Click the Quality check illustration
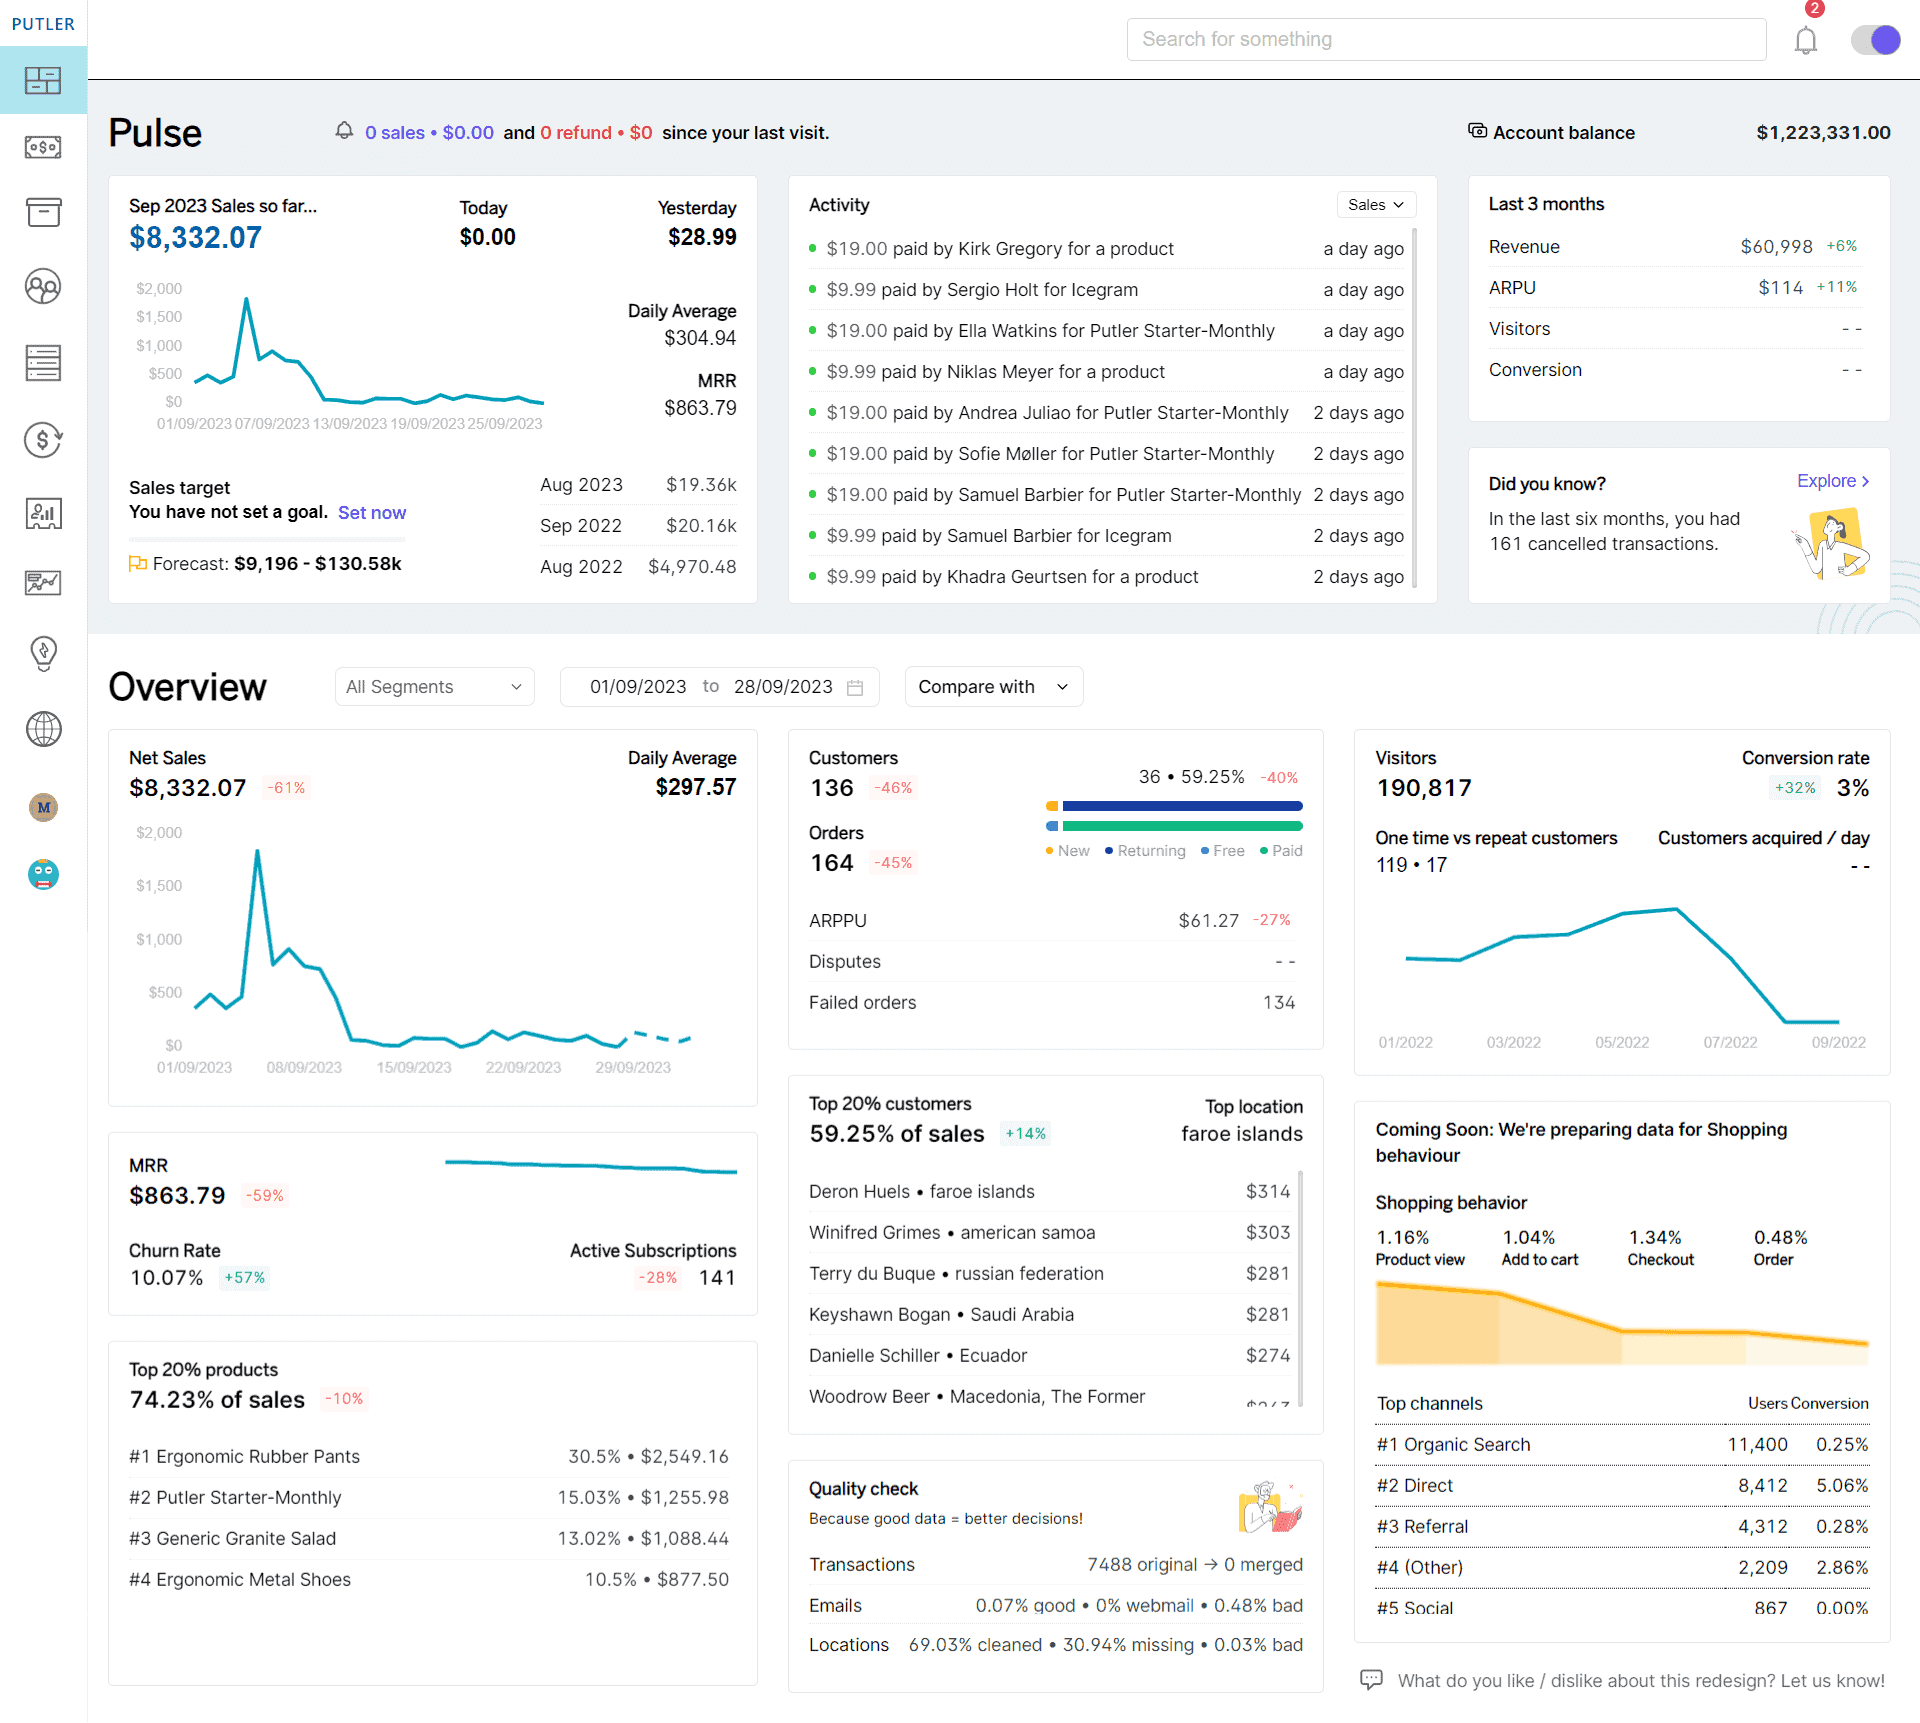The width and height of the screenshot is (1920, 1723). 1270,1507
